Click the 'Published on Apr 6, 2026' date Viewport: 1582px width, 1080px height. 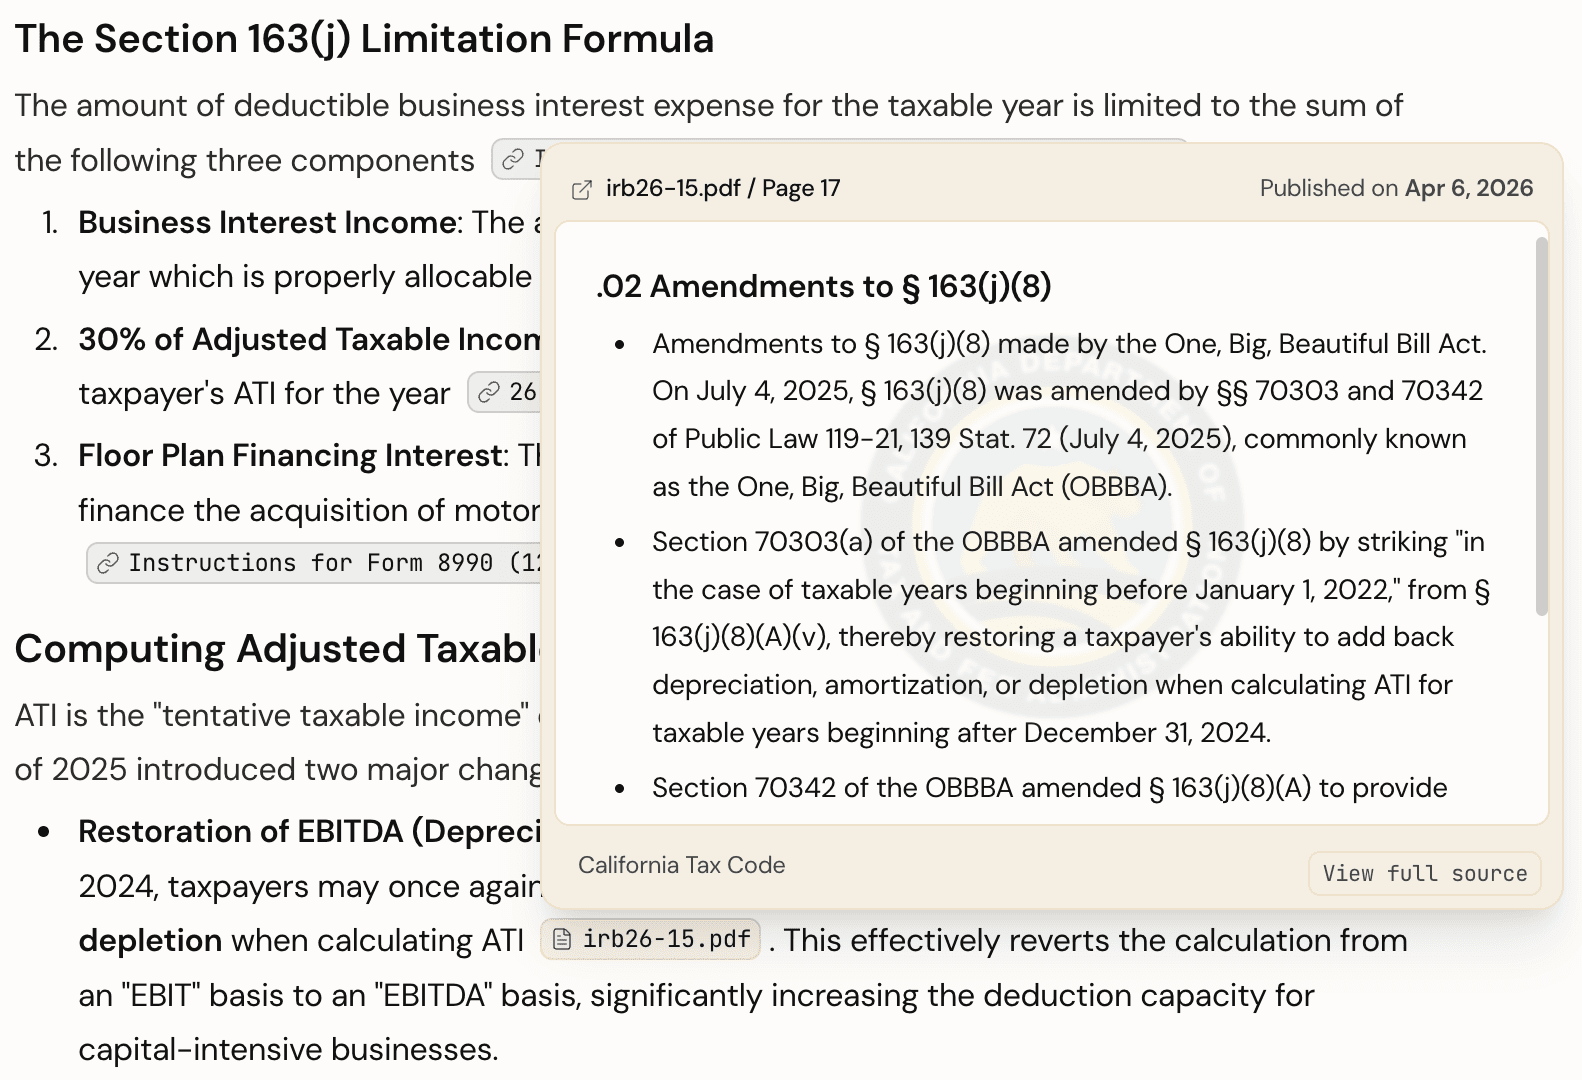click(1396, 188)
